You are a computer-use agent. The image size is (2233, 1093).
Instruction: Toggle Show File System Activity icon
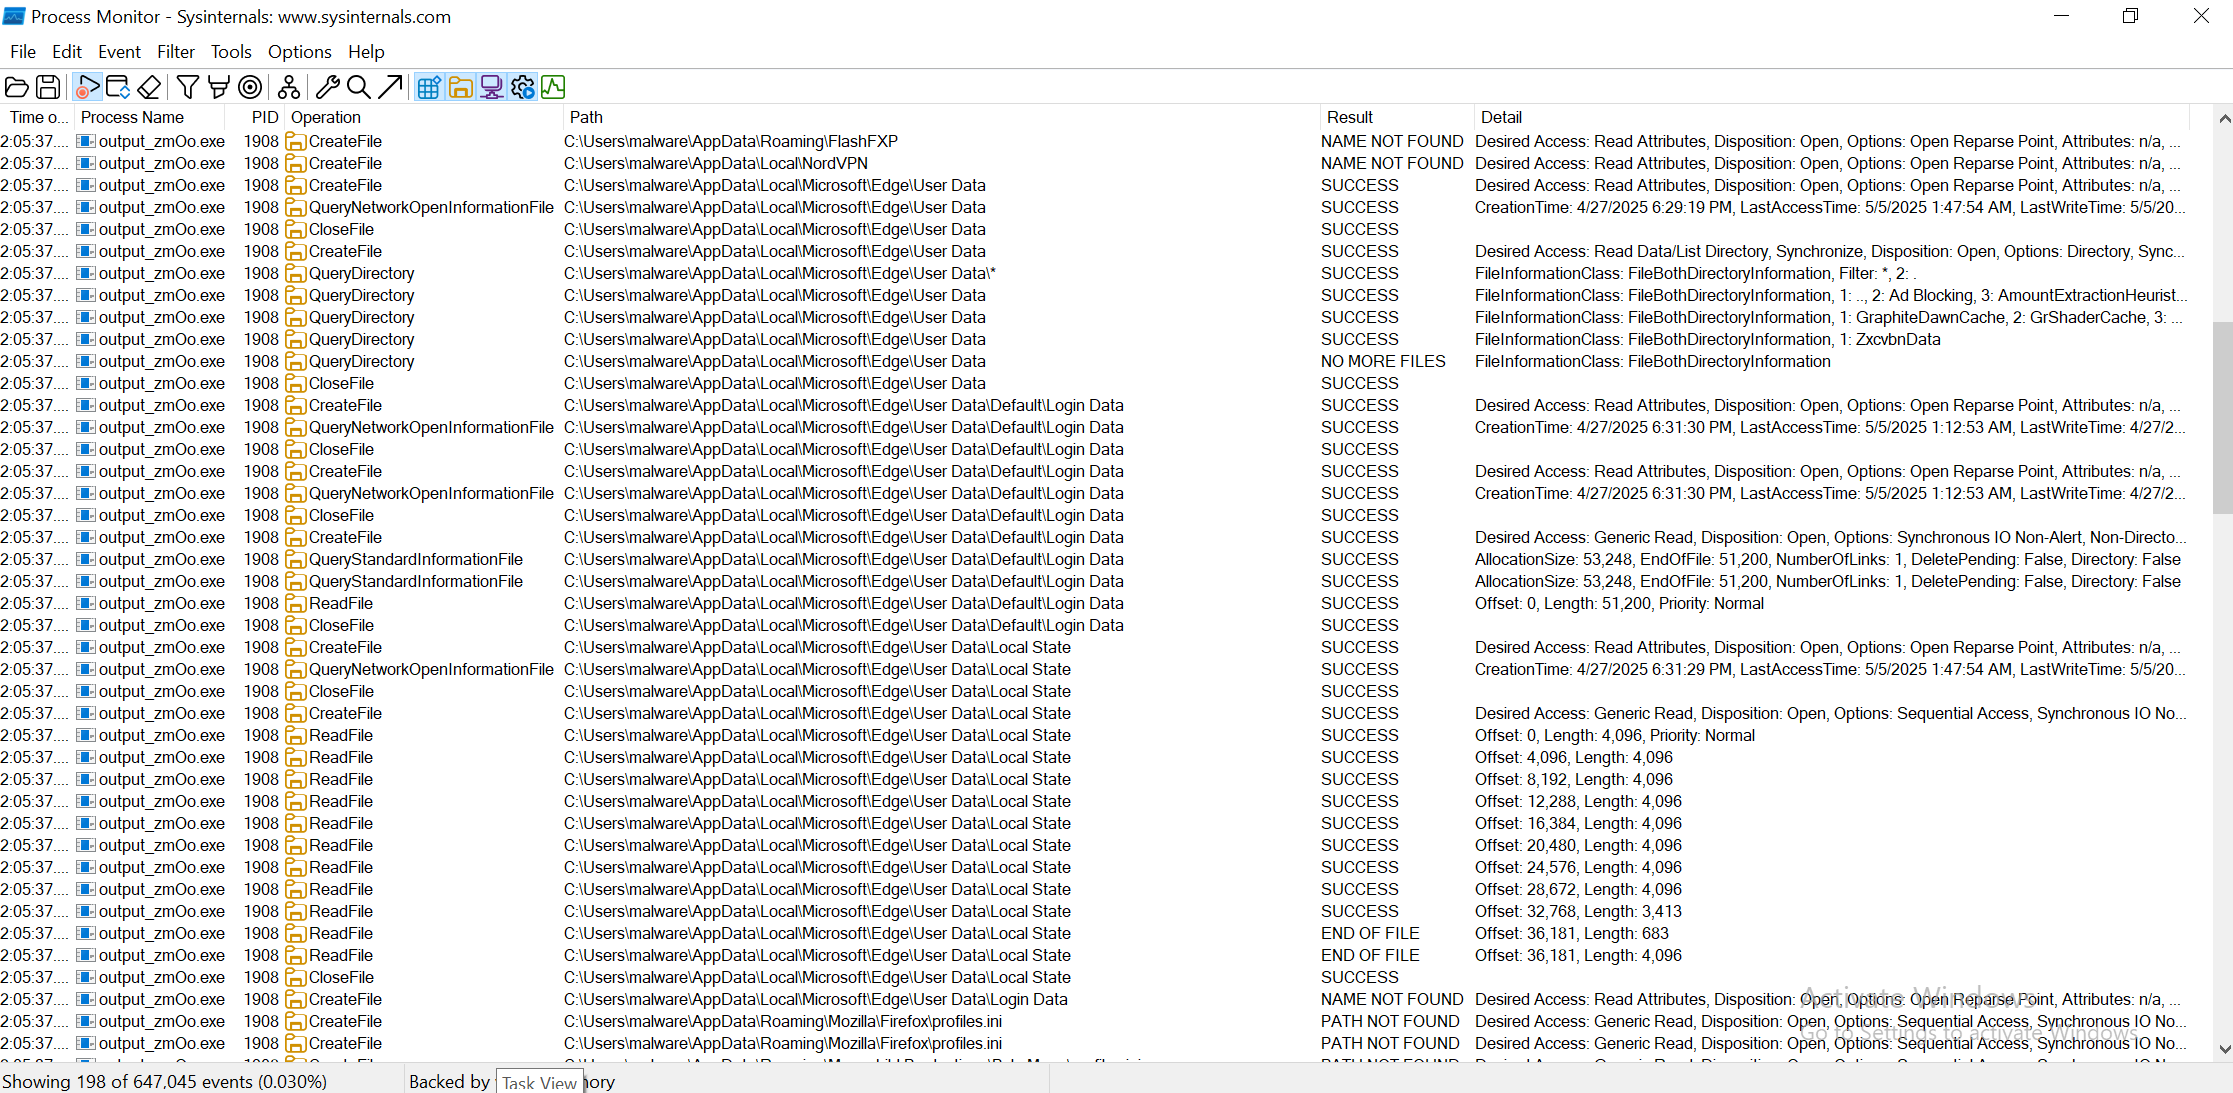click(460, 88)
